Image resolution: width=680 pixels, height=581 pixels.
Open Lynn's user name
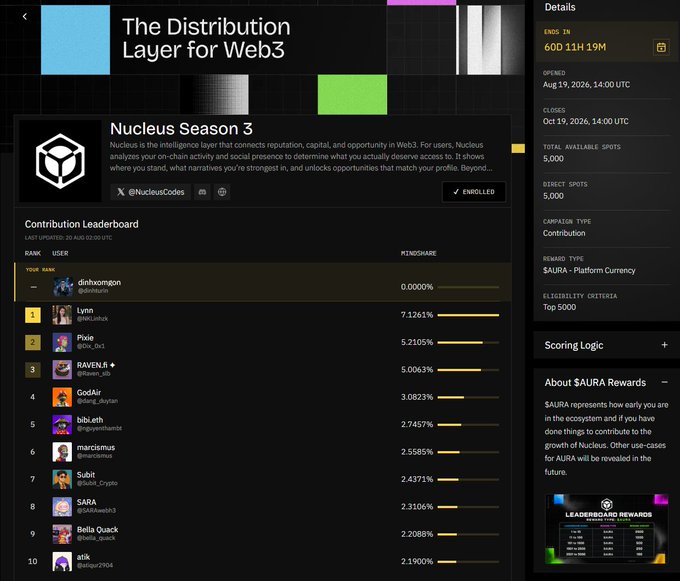[x=85, y=310]
